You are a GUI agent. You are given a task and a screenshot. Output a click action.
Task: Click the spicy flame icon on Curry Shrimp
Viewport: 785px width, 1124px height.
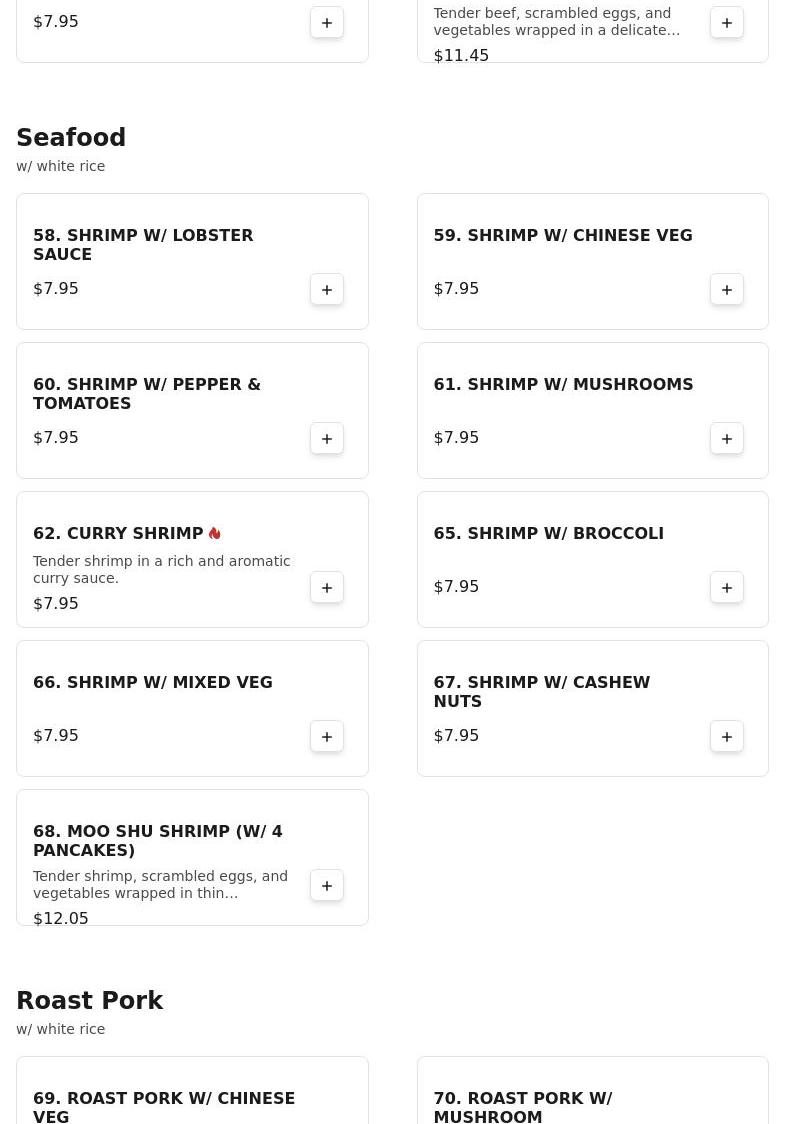pos(215,533)
